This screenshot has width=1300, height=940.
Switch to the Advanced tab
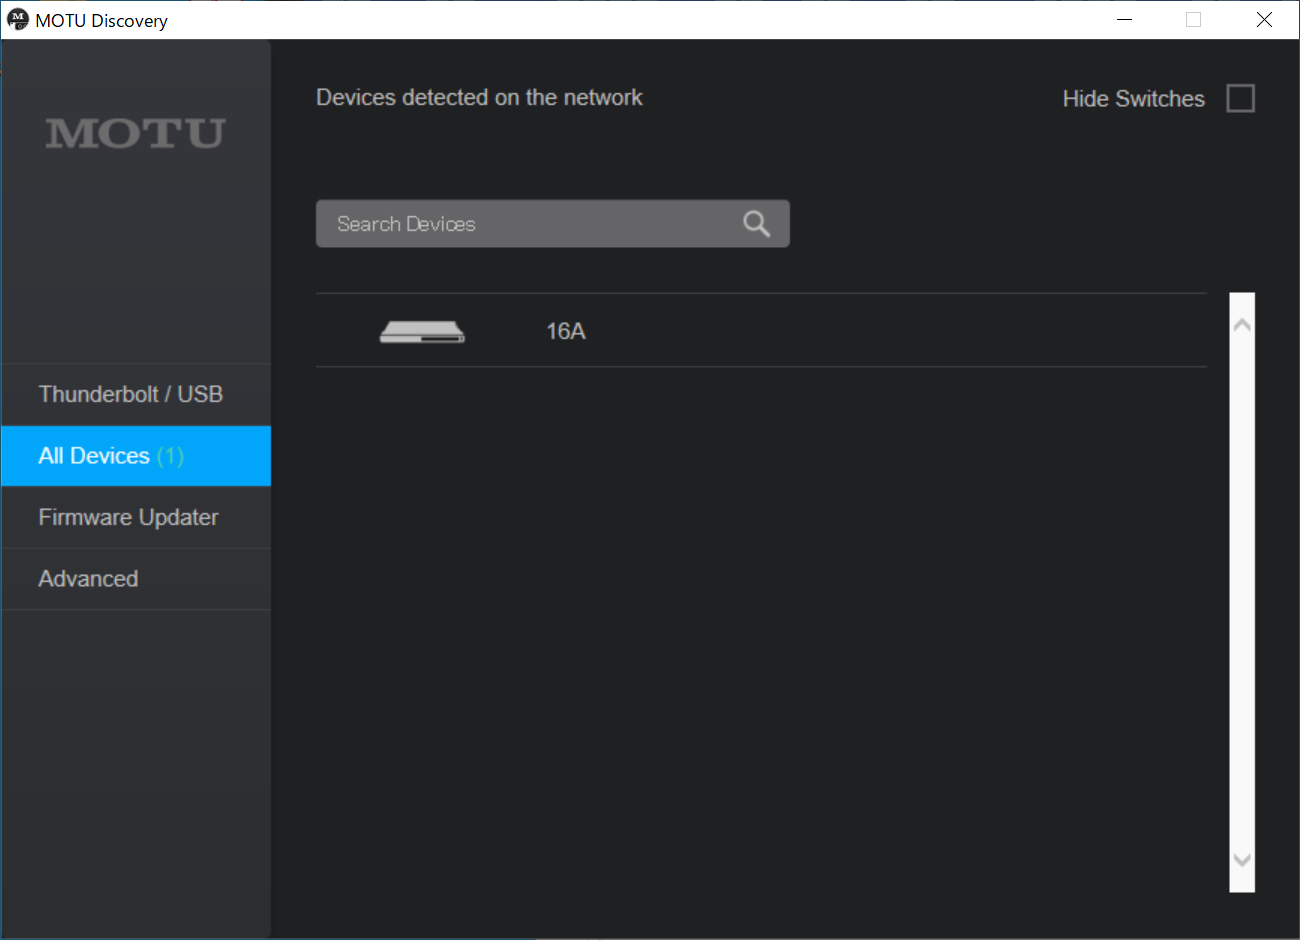(x=136, y=579)
